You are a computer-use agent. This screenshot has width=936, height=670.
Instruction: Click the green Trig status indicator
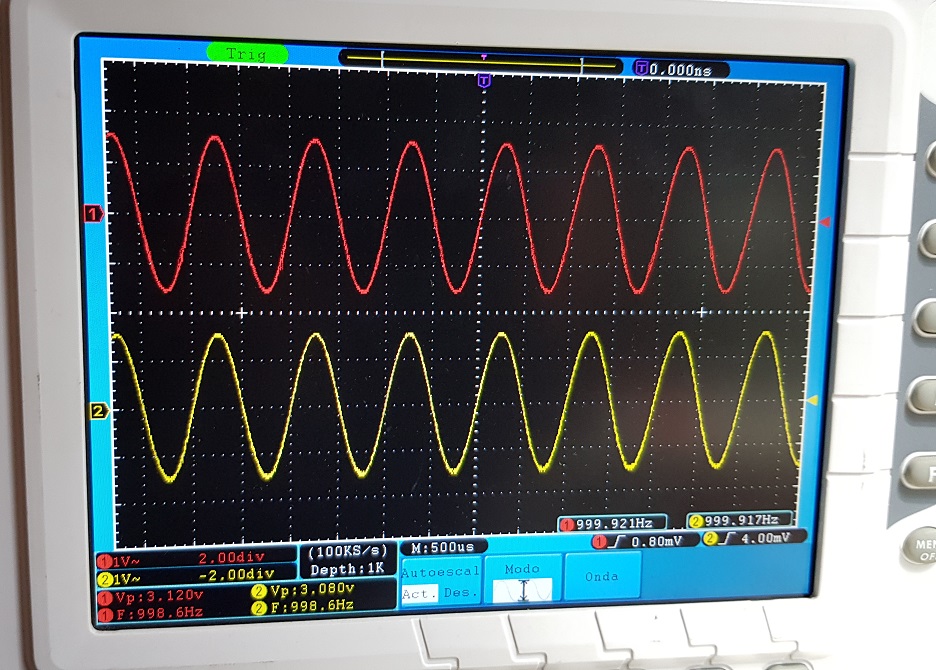[247, 54]
